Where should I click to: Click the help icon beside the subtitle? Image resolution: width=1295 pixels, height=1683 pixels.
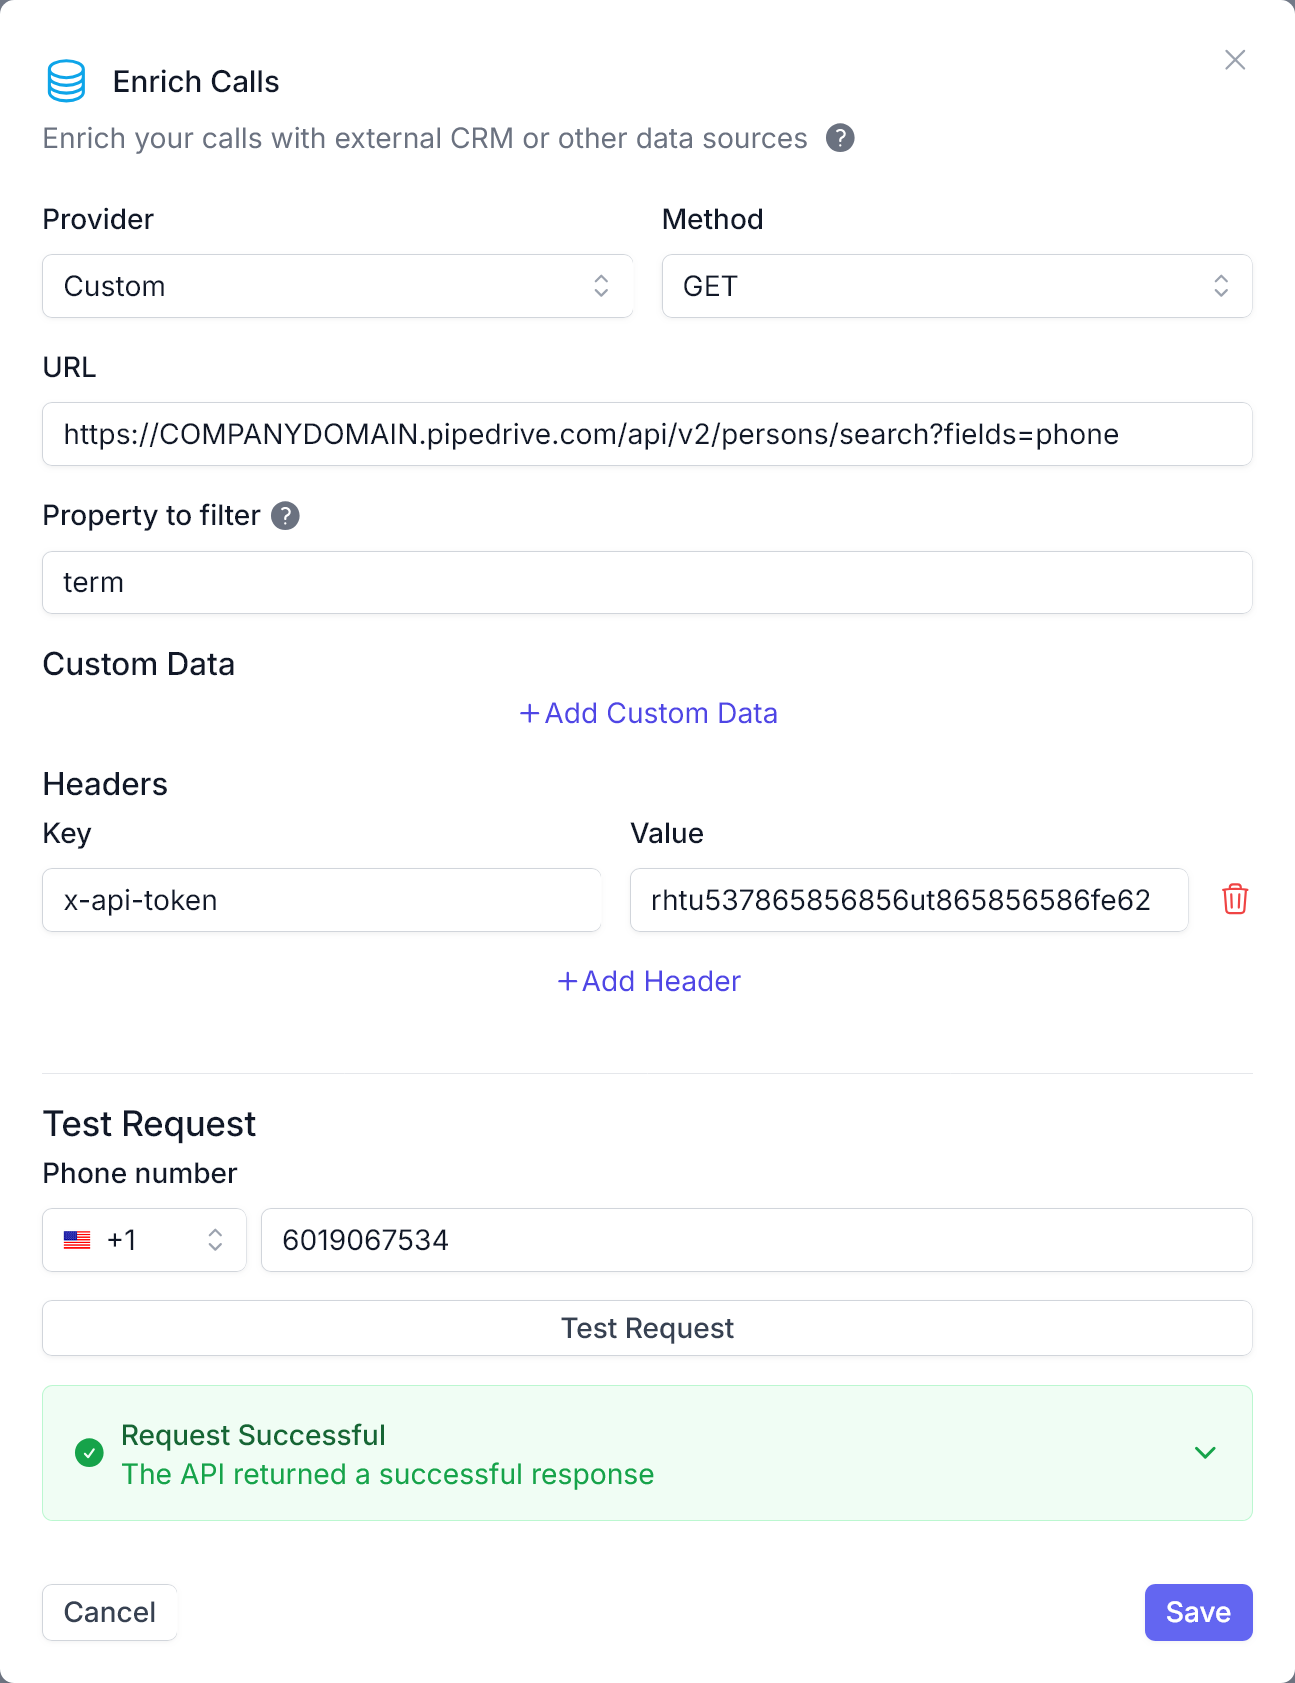click(840, 138)
